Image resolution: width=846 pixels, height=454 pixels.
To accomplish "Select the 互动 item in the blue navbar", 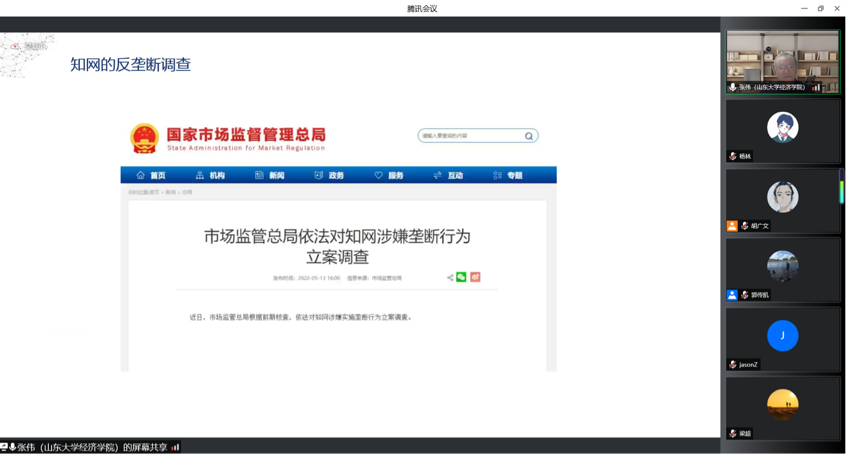I will (x=448, y=175).
